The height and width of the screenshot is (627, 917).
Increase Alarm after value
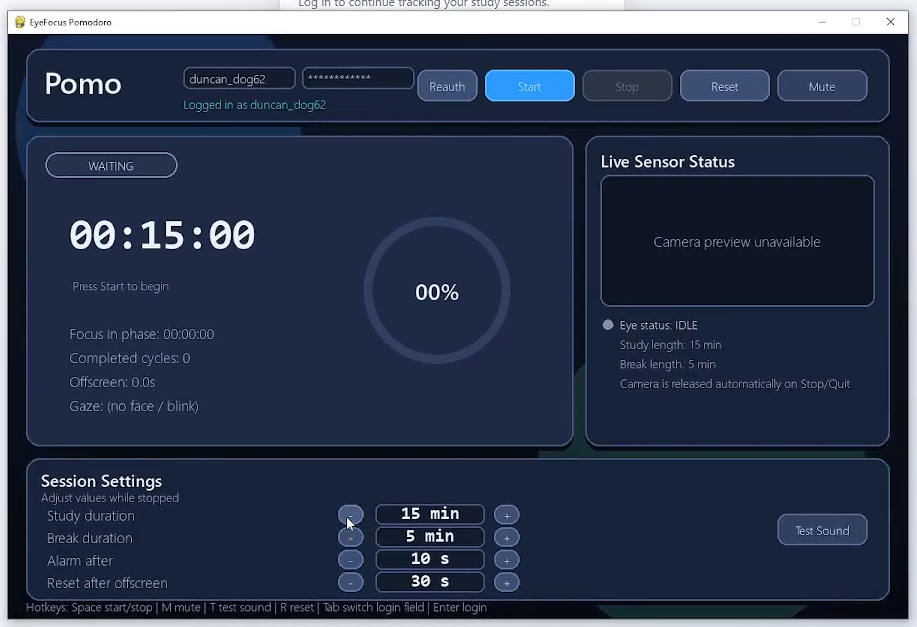[506, 560]
